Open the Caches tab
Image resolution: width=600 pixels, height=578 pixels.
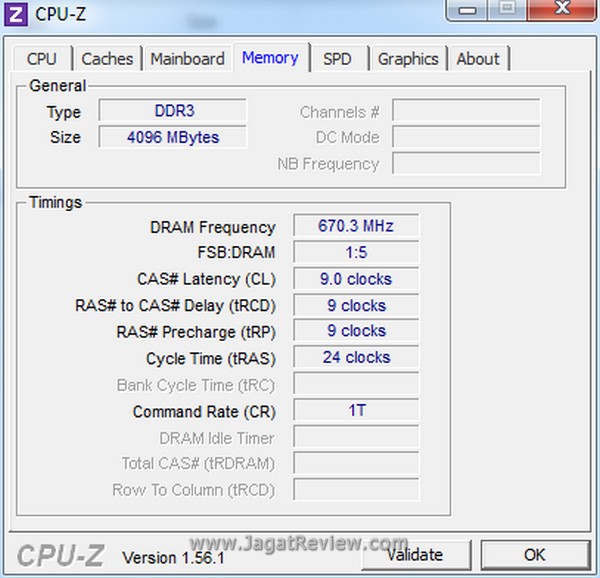point(107,59)
